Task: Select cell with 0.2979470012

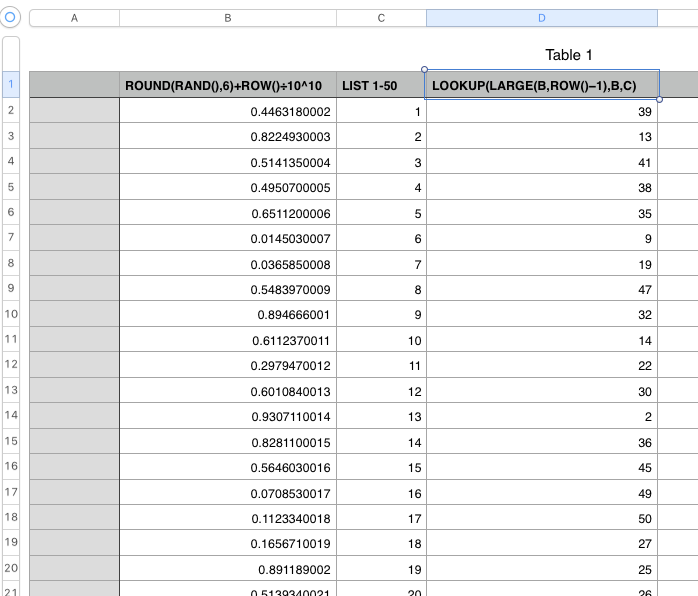Action: pyautogui.click(x=228, y=365)
